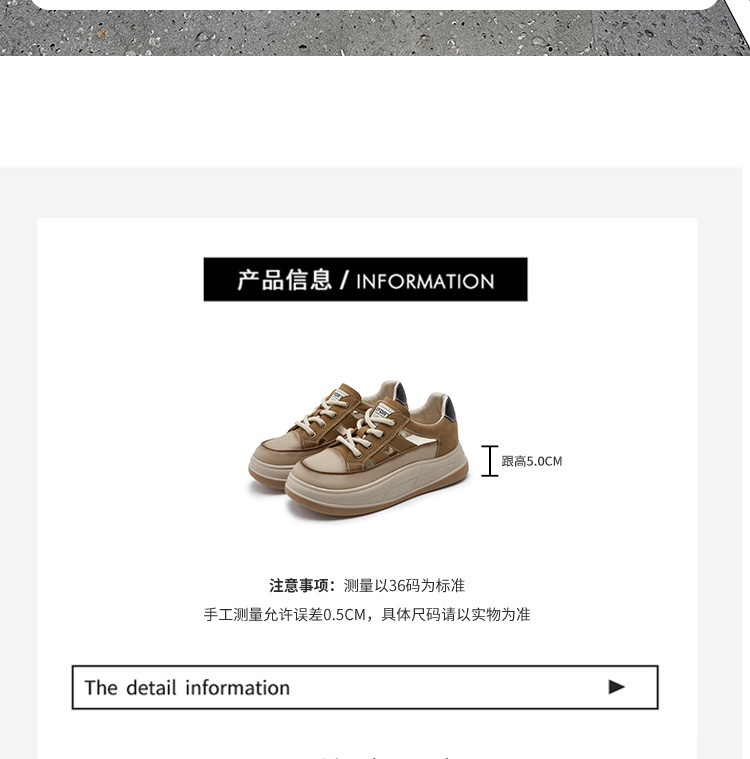The width and height of the screenshot is (750, 759).
Task: Expand The detail information bar
Action: tap(365, 687)
